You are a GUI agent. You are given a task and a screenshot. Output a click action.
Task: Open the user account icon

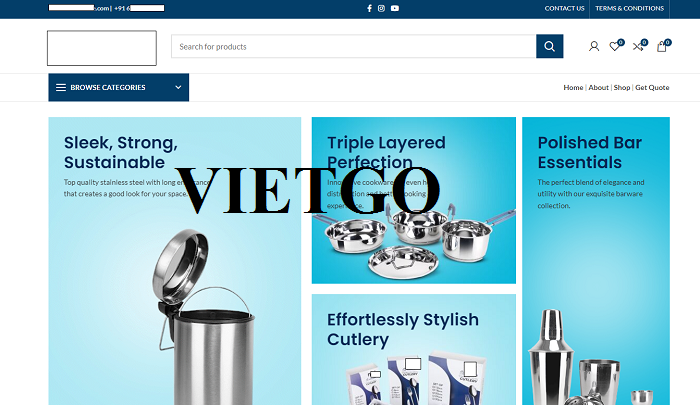point(594,46)
